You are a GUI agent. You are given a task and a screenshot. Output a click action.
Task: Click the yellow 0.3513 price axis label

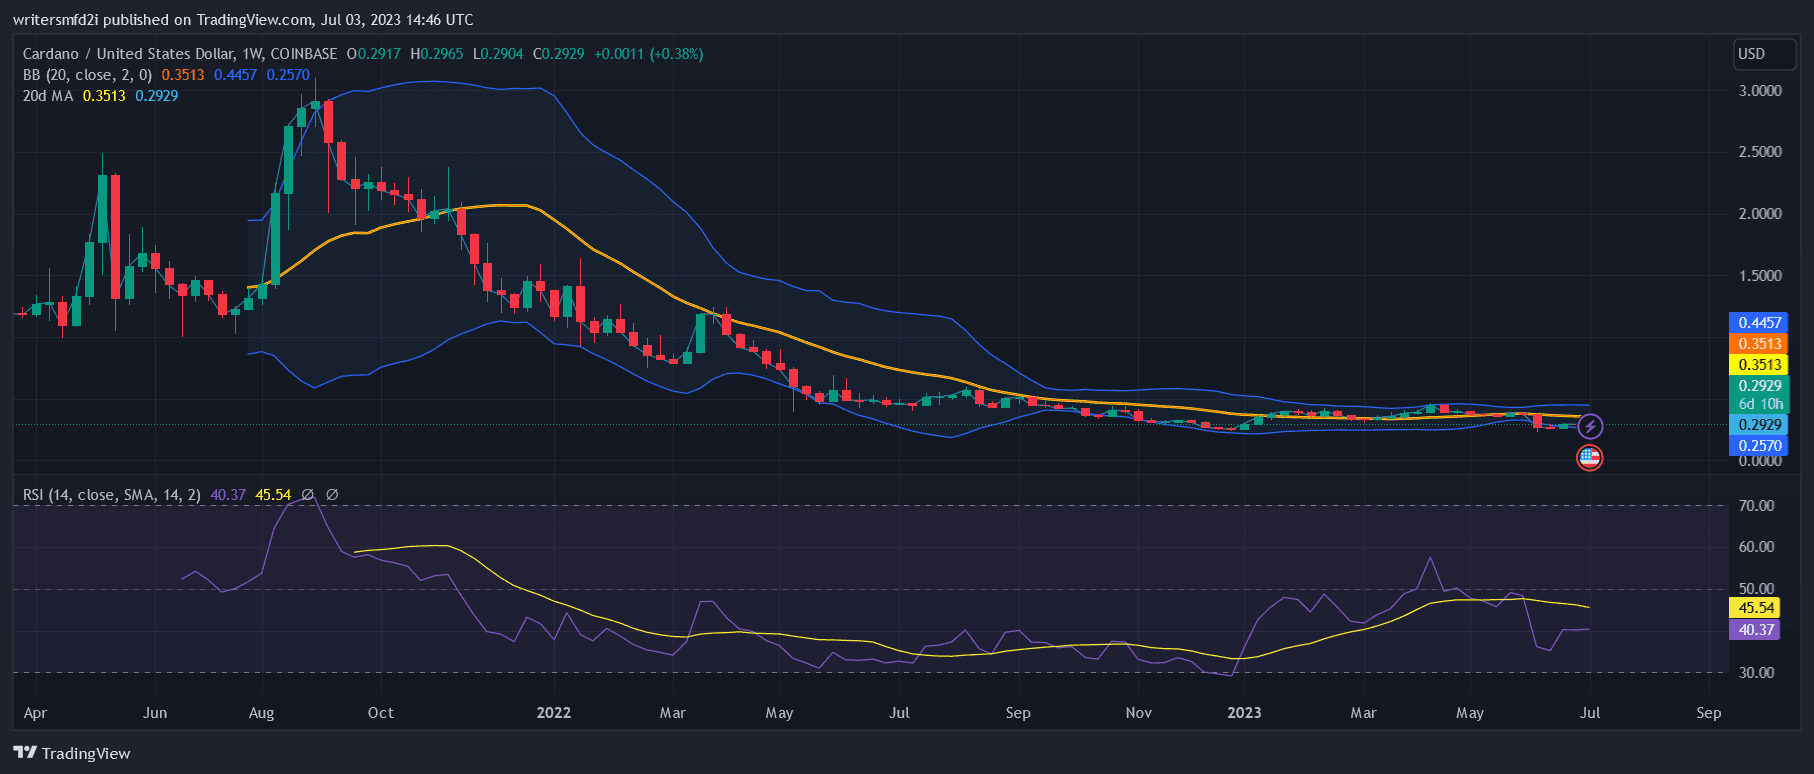click(x=1758, y=365)
